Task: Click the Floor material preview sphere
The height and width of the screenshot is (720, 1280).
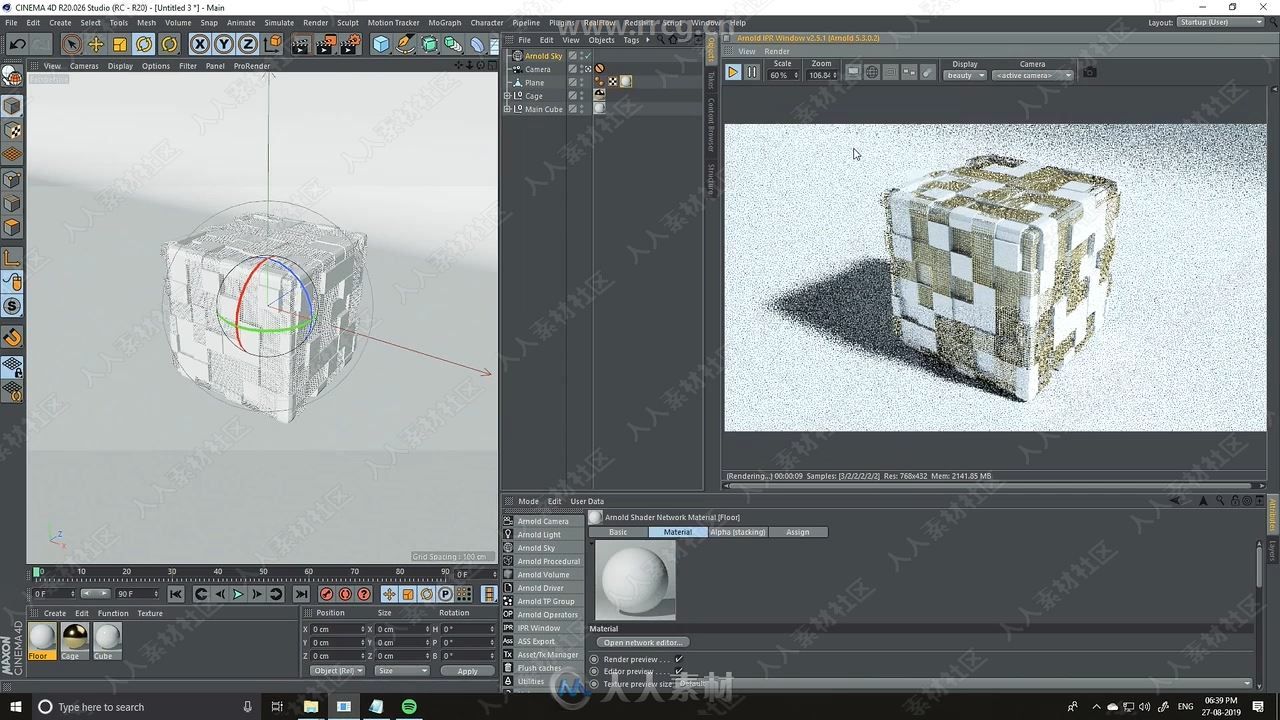Action: [635, 580]
